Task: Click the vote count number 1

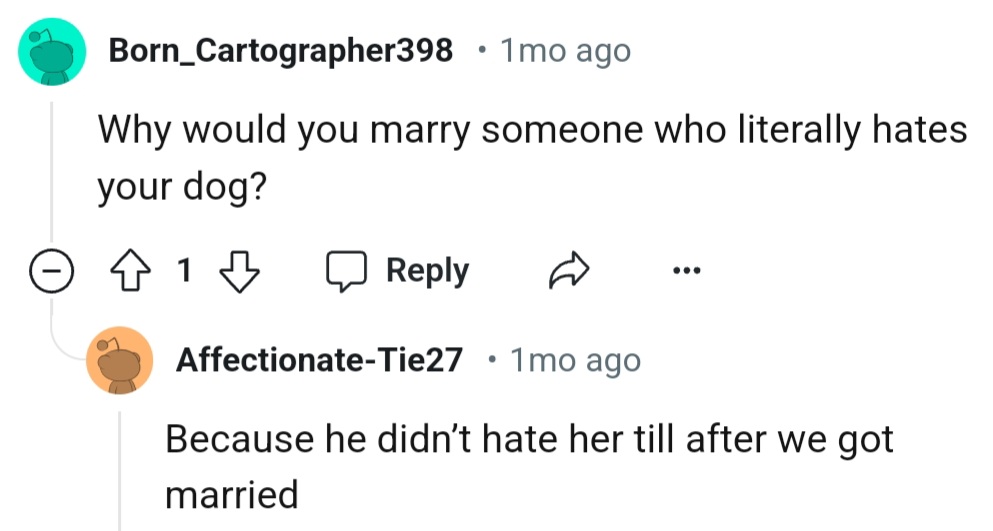Action: [x=184, y=270]
